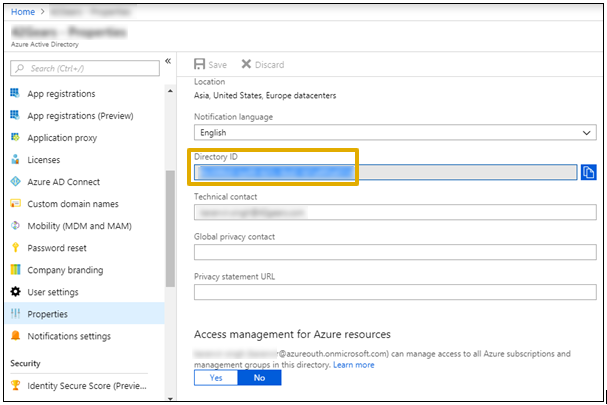Open the Notification language dropdown

394,132
